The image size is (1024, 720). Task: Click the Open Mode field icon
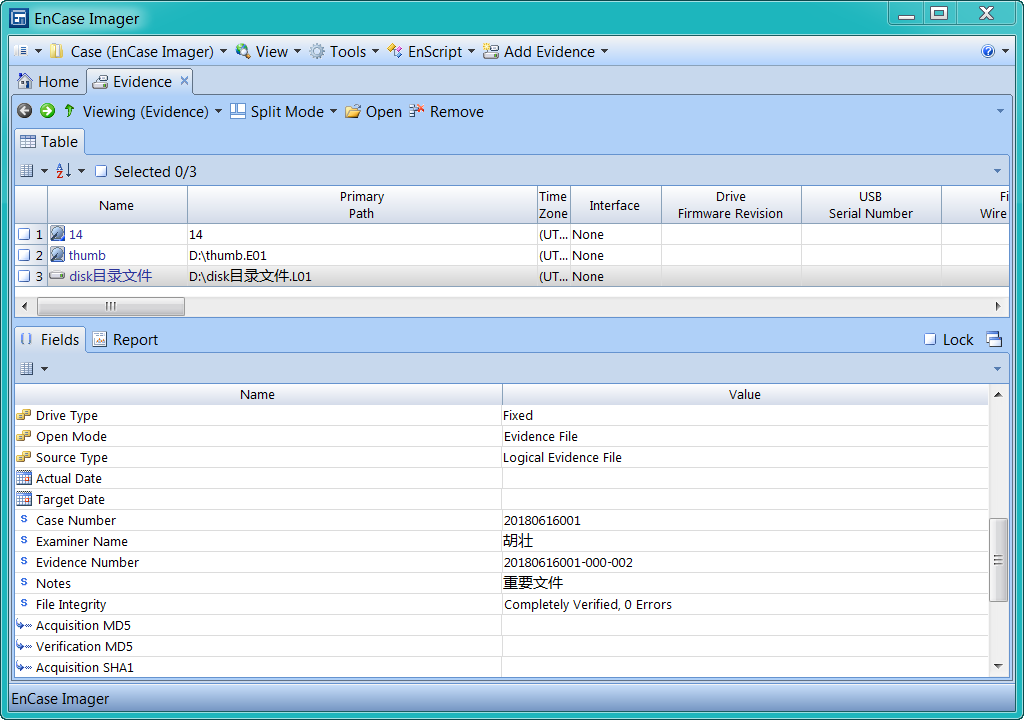pyautogui.click(x=24, y=436)
